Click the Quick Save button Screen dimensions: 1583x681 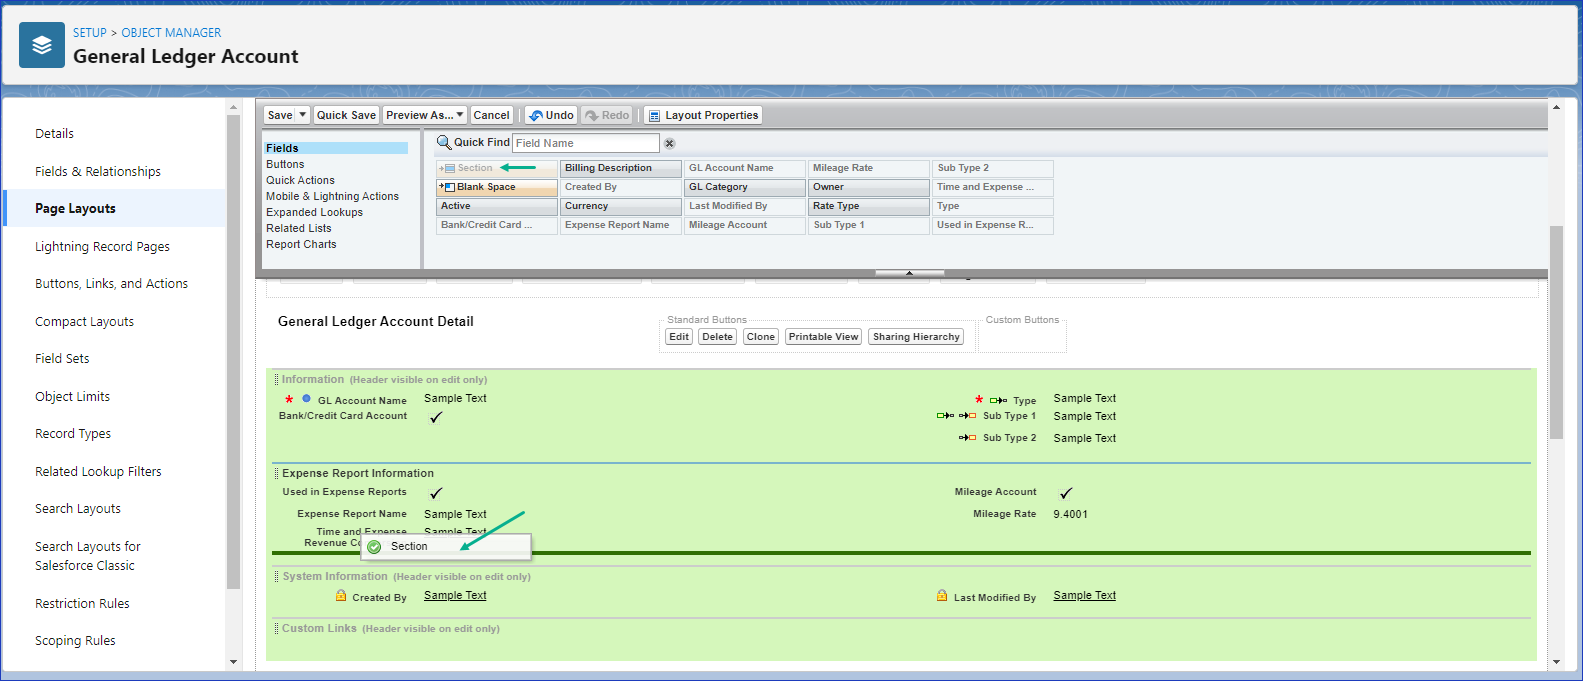(346, 115)
